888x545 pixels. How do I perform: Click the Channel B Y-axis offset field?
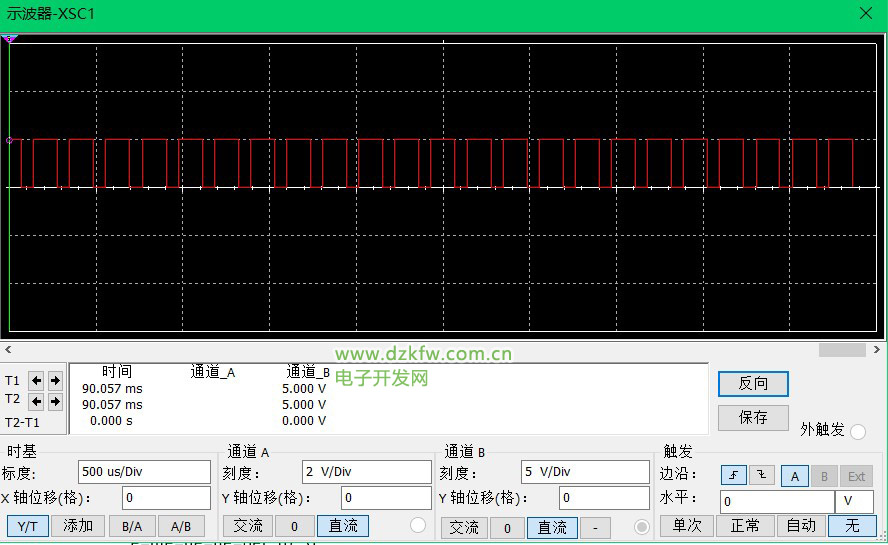[603, 498]
